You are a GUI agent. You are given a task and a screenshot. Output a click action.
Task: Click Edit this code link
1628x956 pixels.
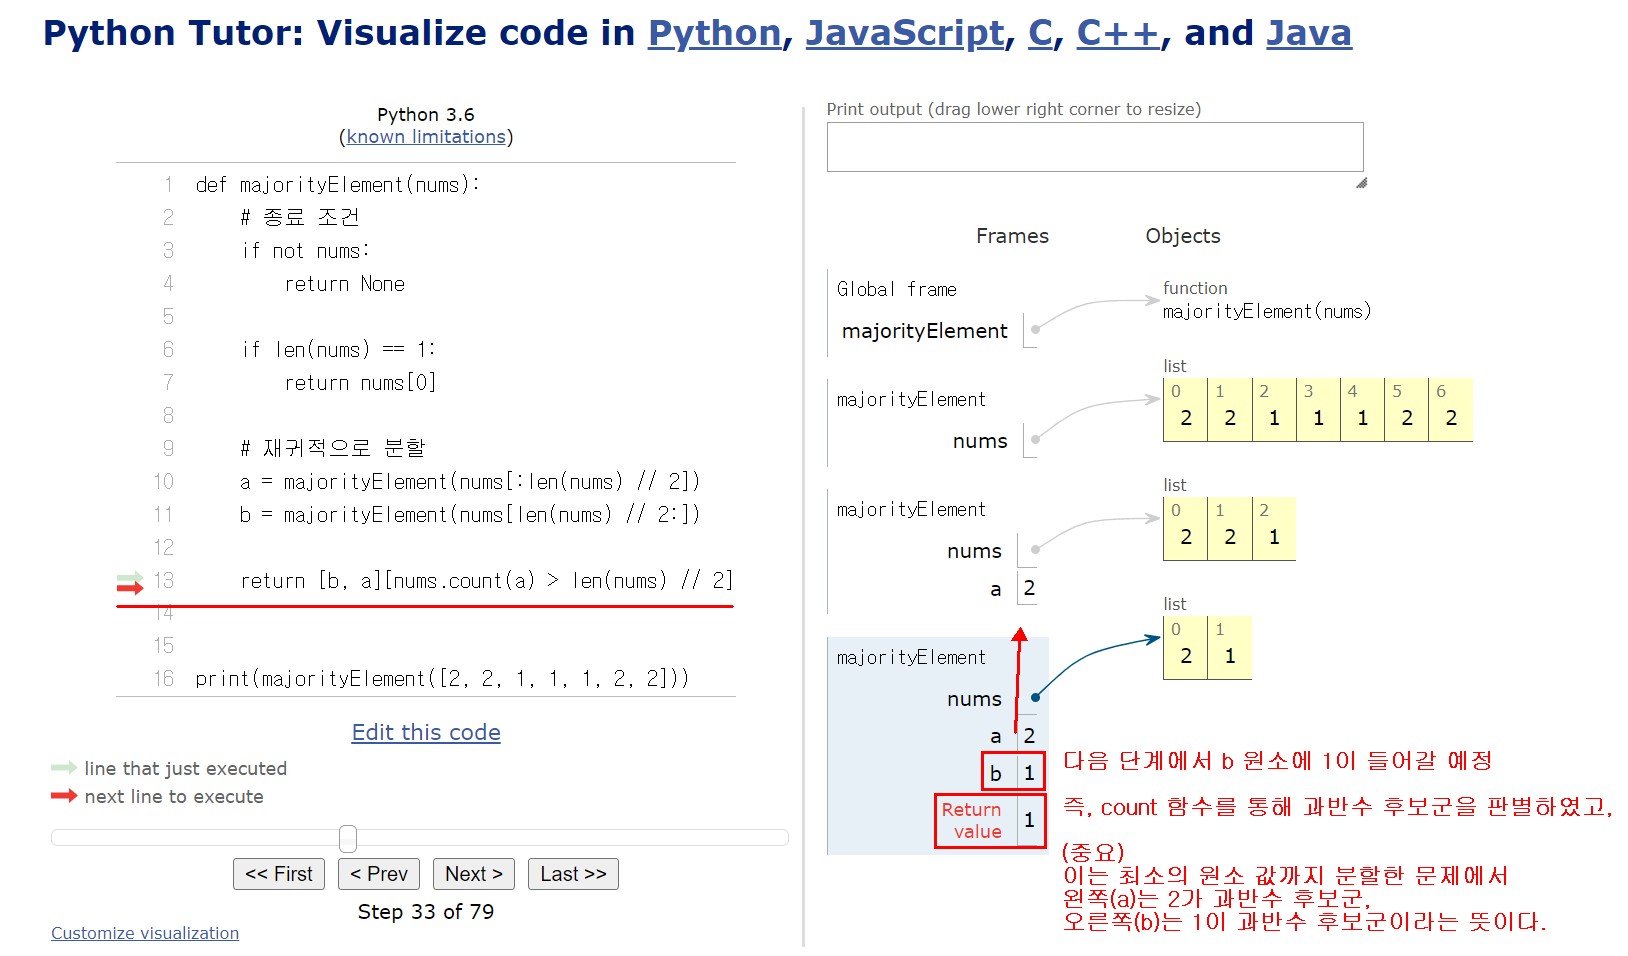click(426, 732)
